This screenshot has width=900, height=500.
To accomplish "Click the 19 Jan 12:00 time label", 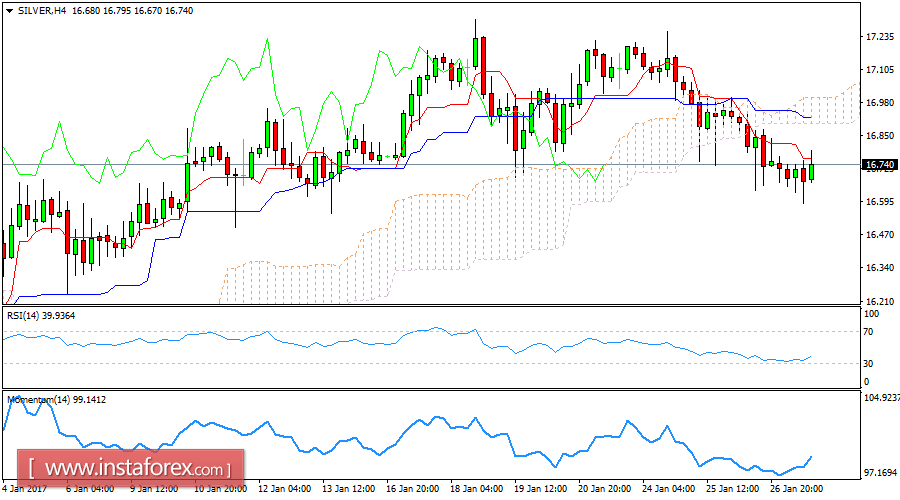I will coord(541,489).
